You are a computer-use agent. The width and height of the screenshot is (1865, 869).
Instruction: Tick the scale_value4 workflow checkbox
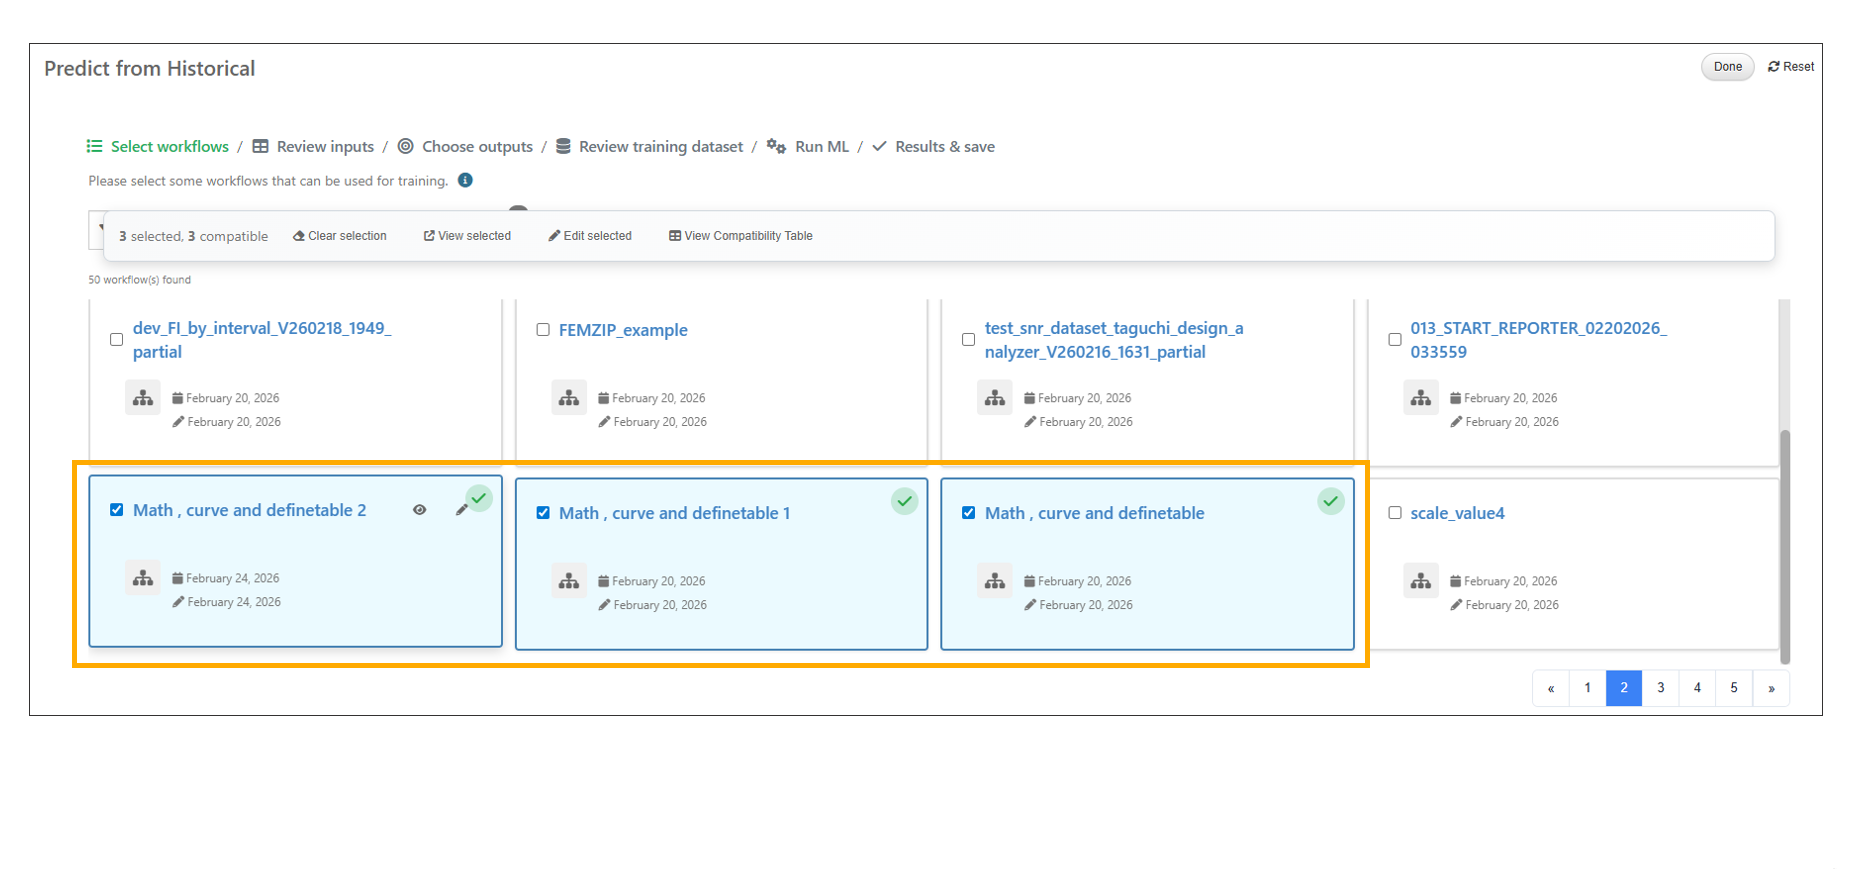1395,513
